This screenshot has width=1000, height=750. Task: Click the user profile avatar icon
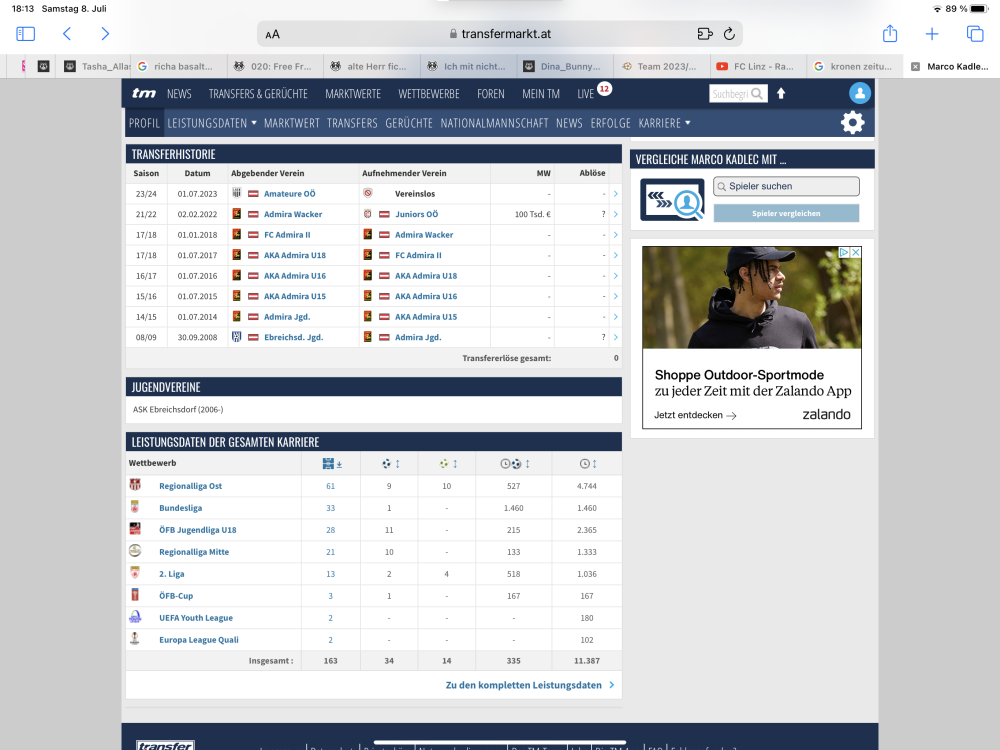click(x=859, y=93)
